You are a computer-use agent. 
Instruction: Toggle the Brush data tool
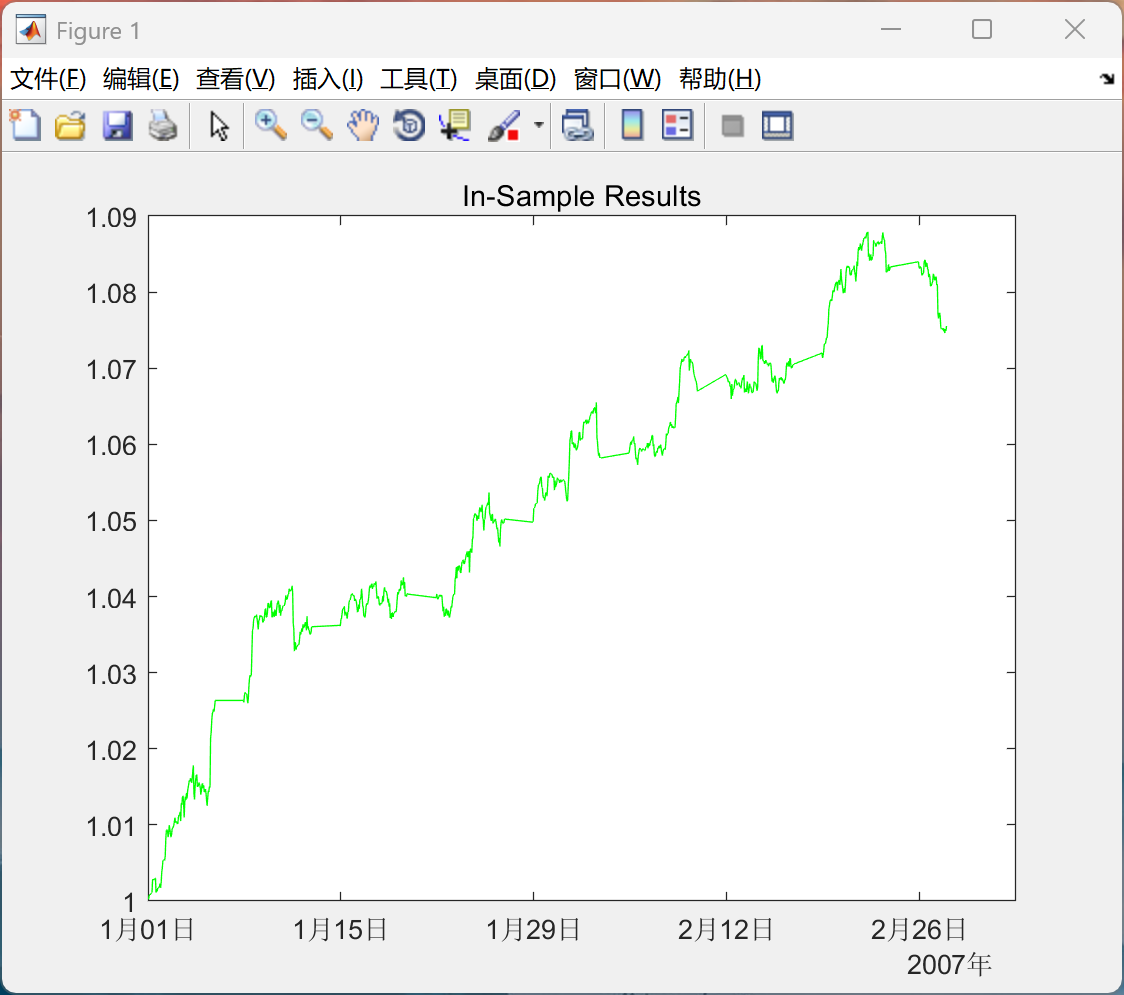[x=504, y=125]
